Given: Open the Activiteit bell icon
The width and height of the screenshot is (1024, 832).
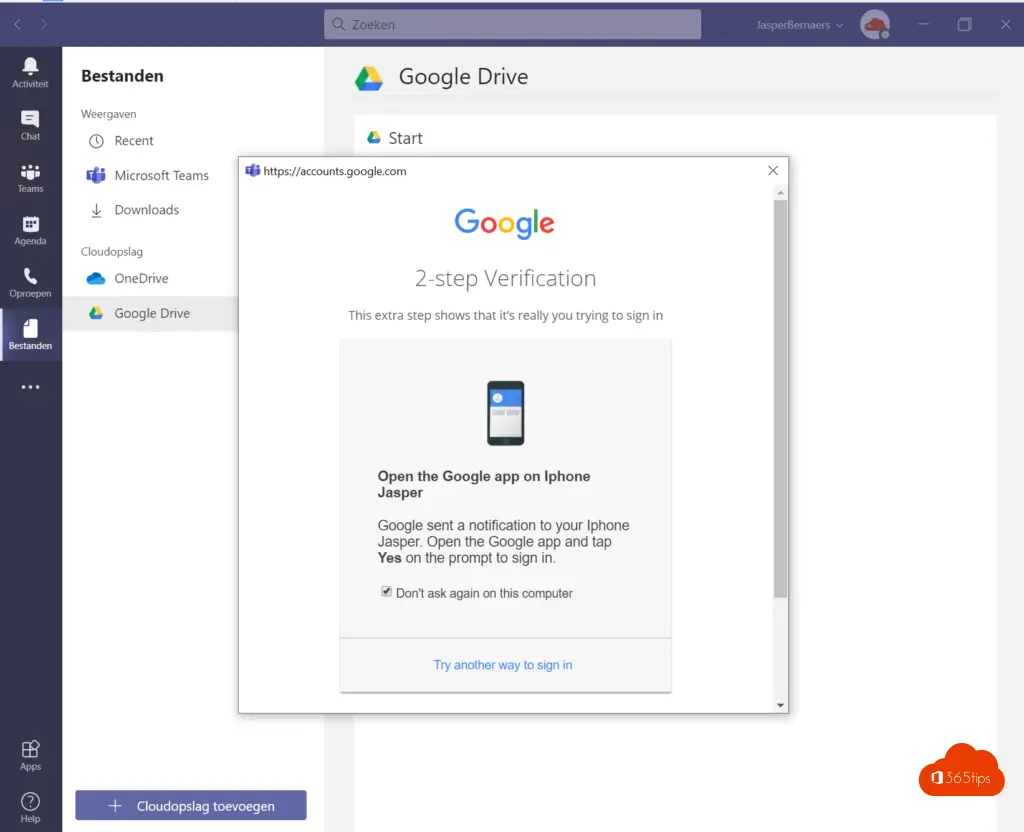Looking at the screenshot, I should [x=30, y=66].
